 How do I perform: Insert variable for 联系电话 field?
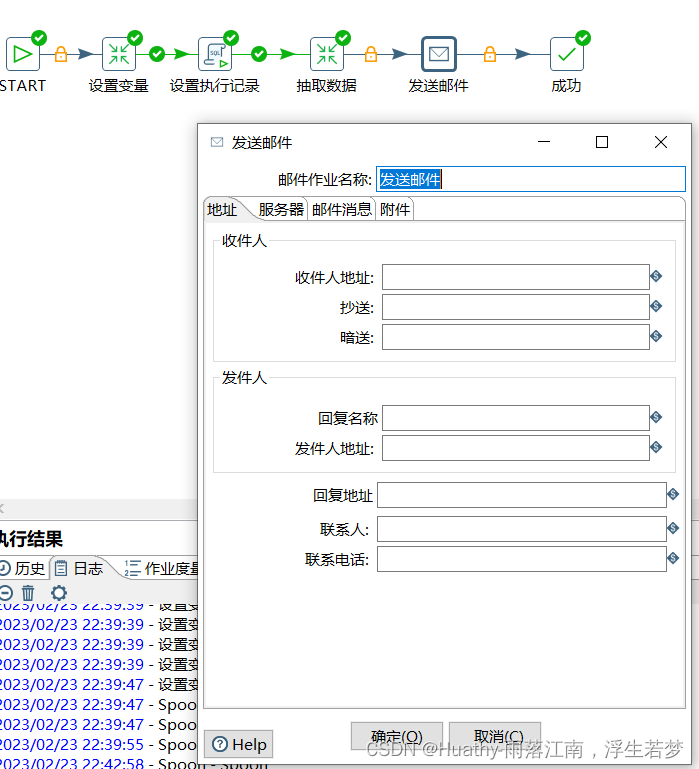(x=673, y=558)
